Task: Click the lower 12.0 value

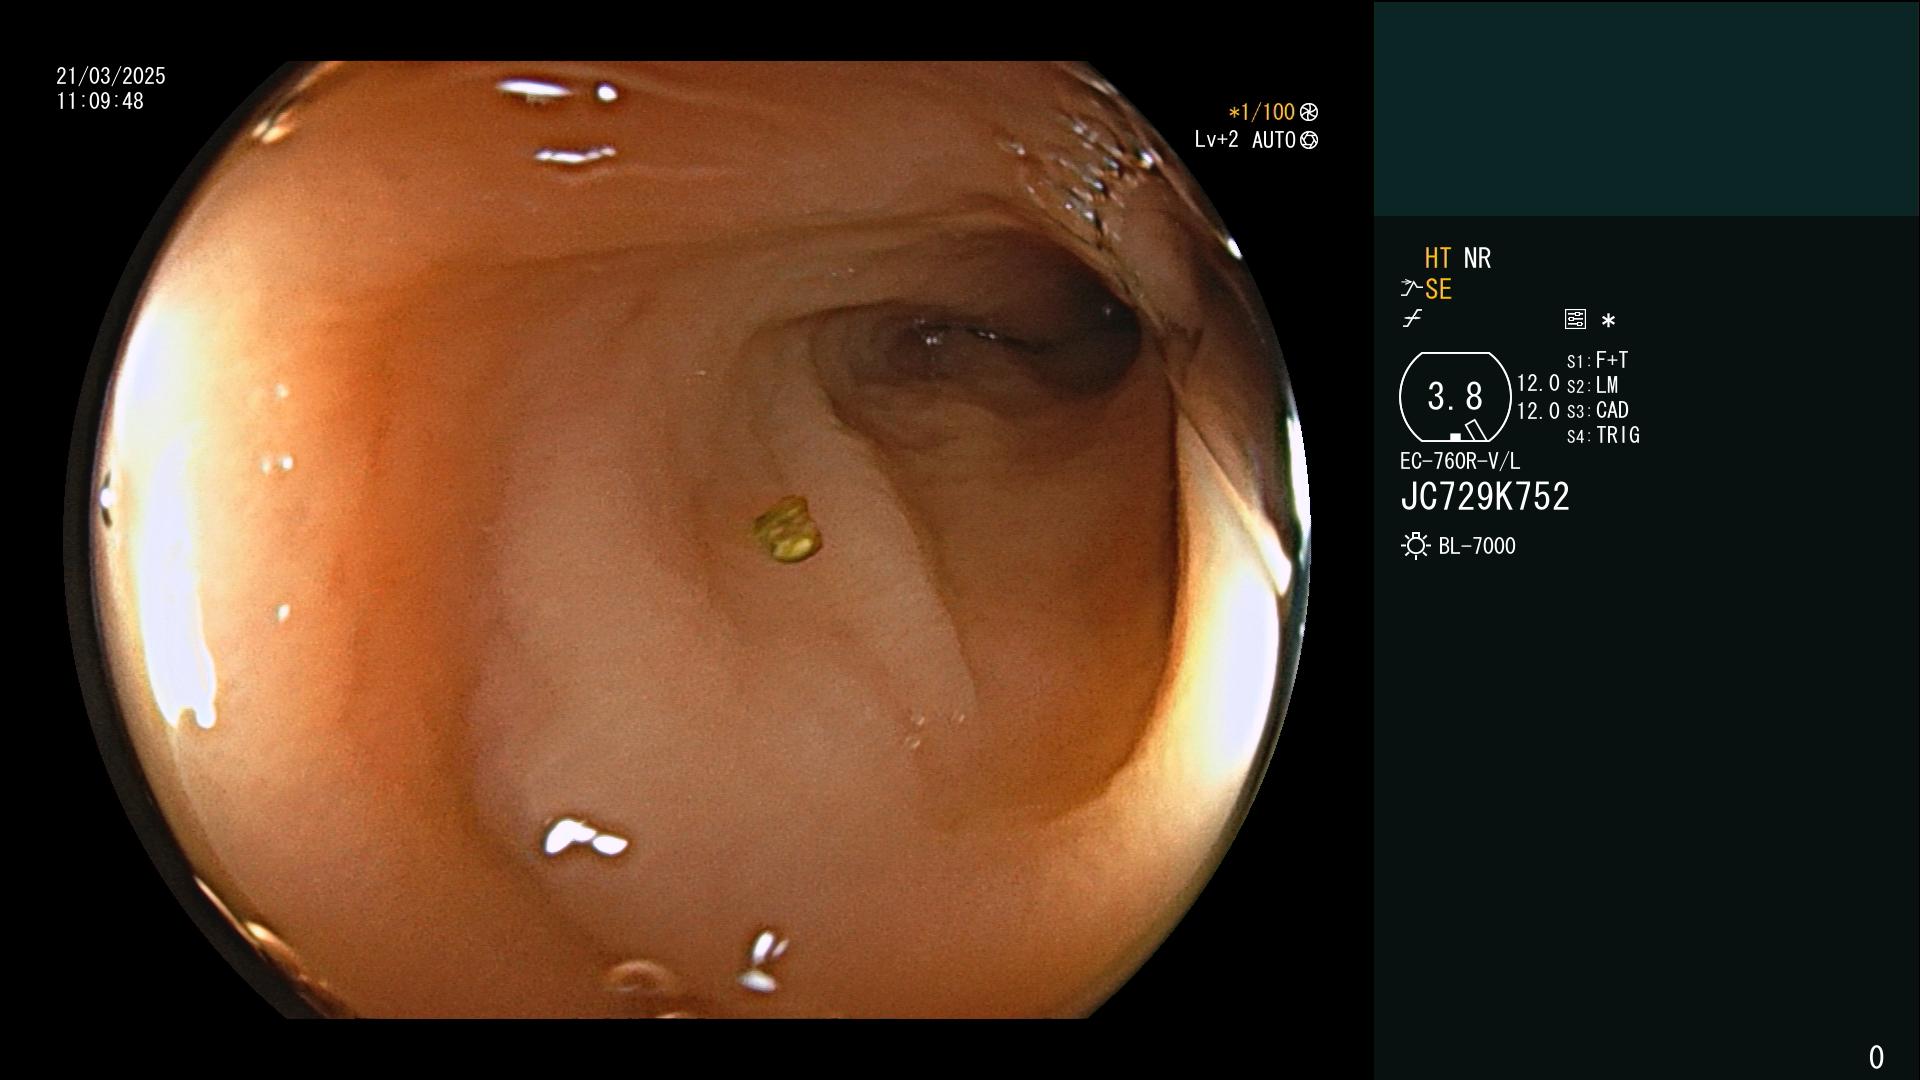Action: pos(1538,411)
